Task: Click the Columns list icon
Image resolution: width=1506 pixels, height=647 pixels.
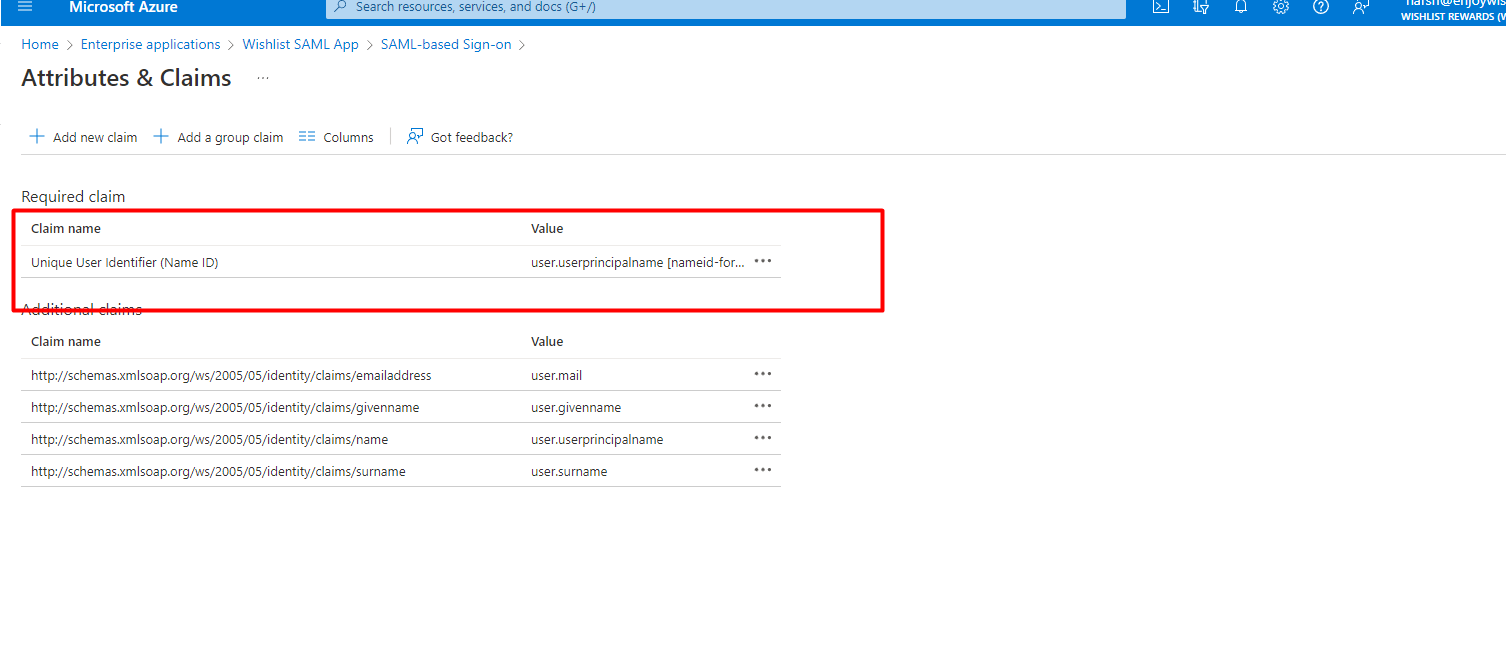Action: [307, 137]
